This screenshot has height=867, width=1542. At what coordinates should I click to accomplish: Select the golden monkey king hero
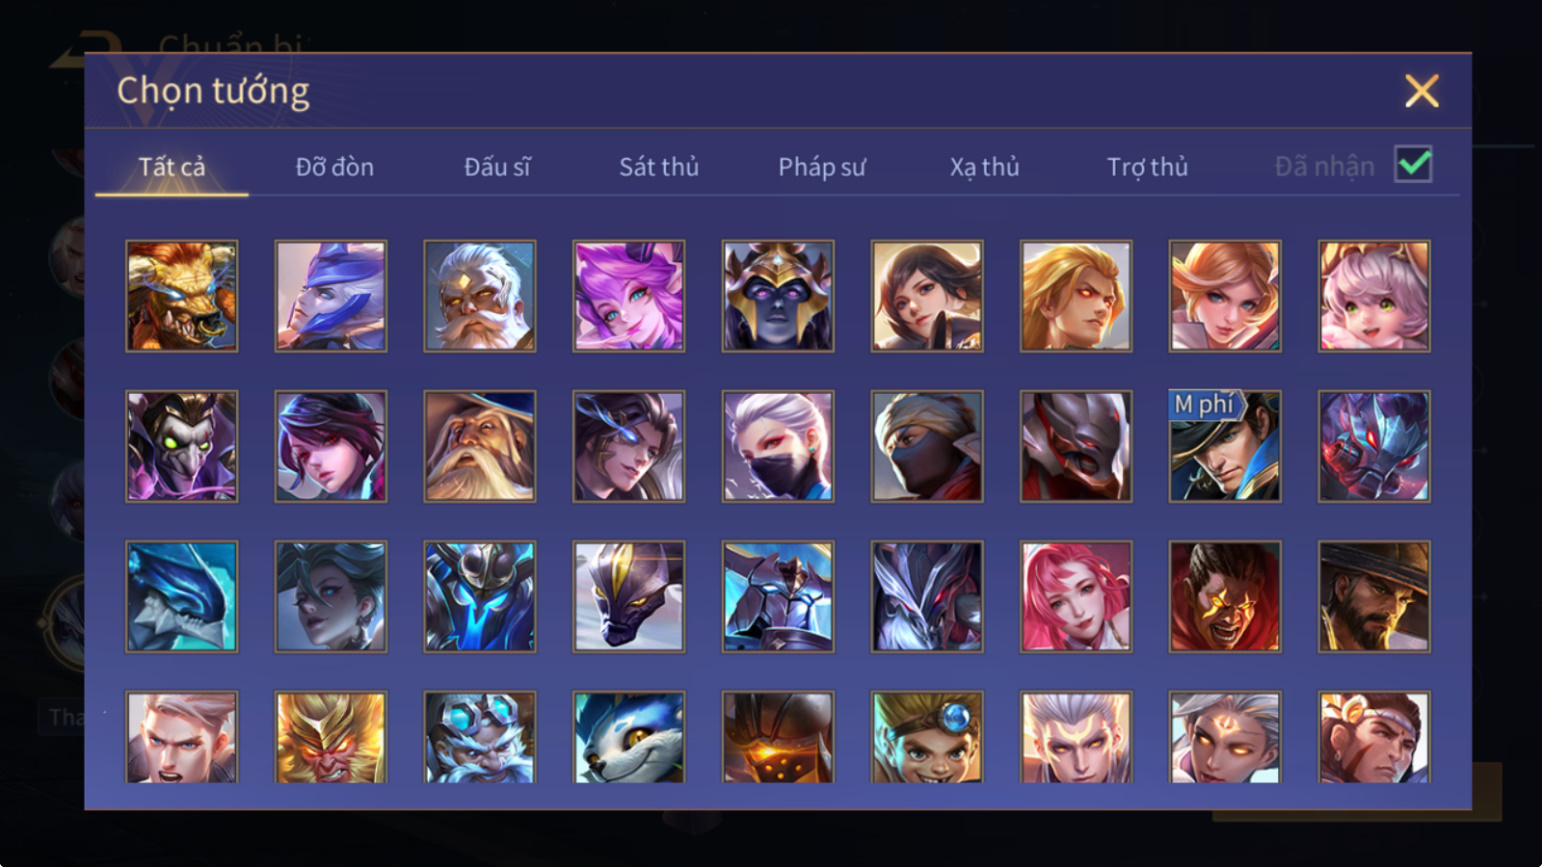tap(331, 737)
